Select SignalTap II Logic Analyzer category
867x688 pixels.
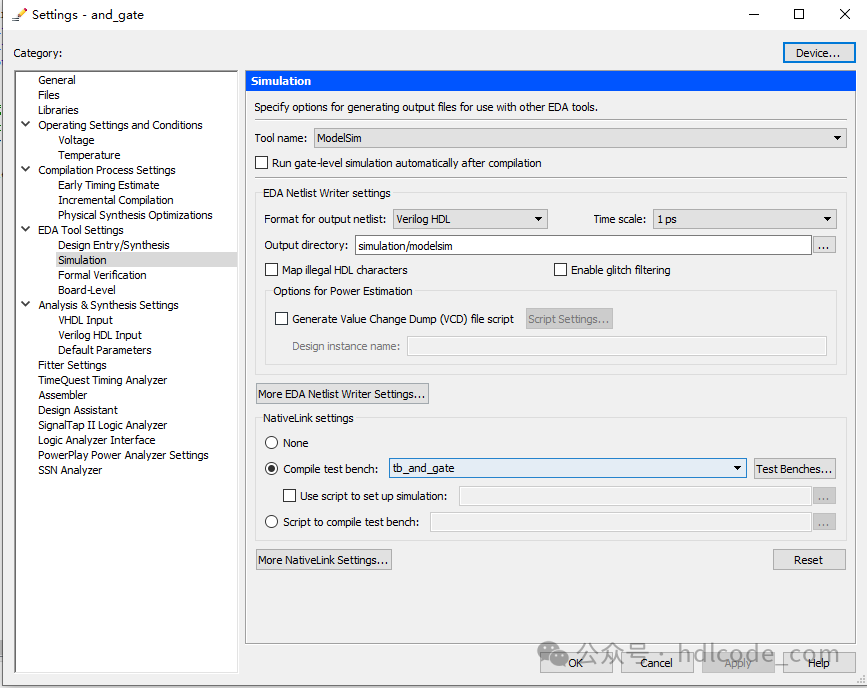pos(102,425)
